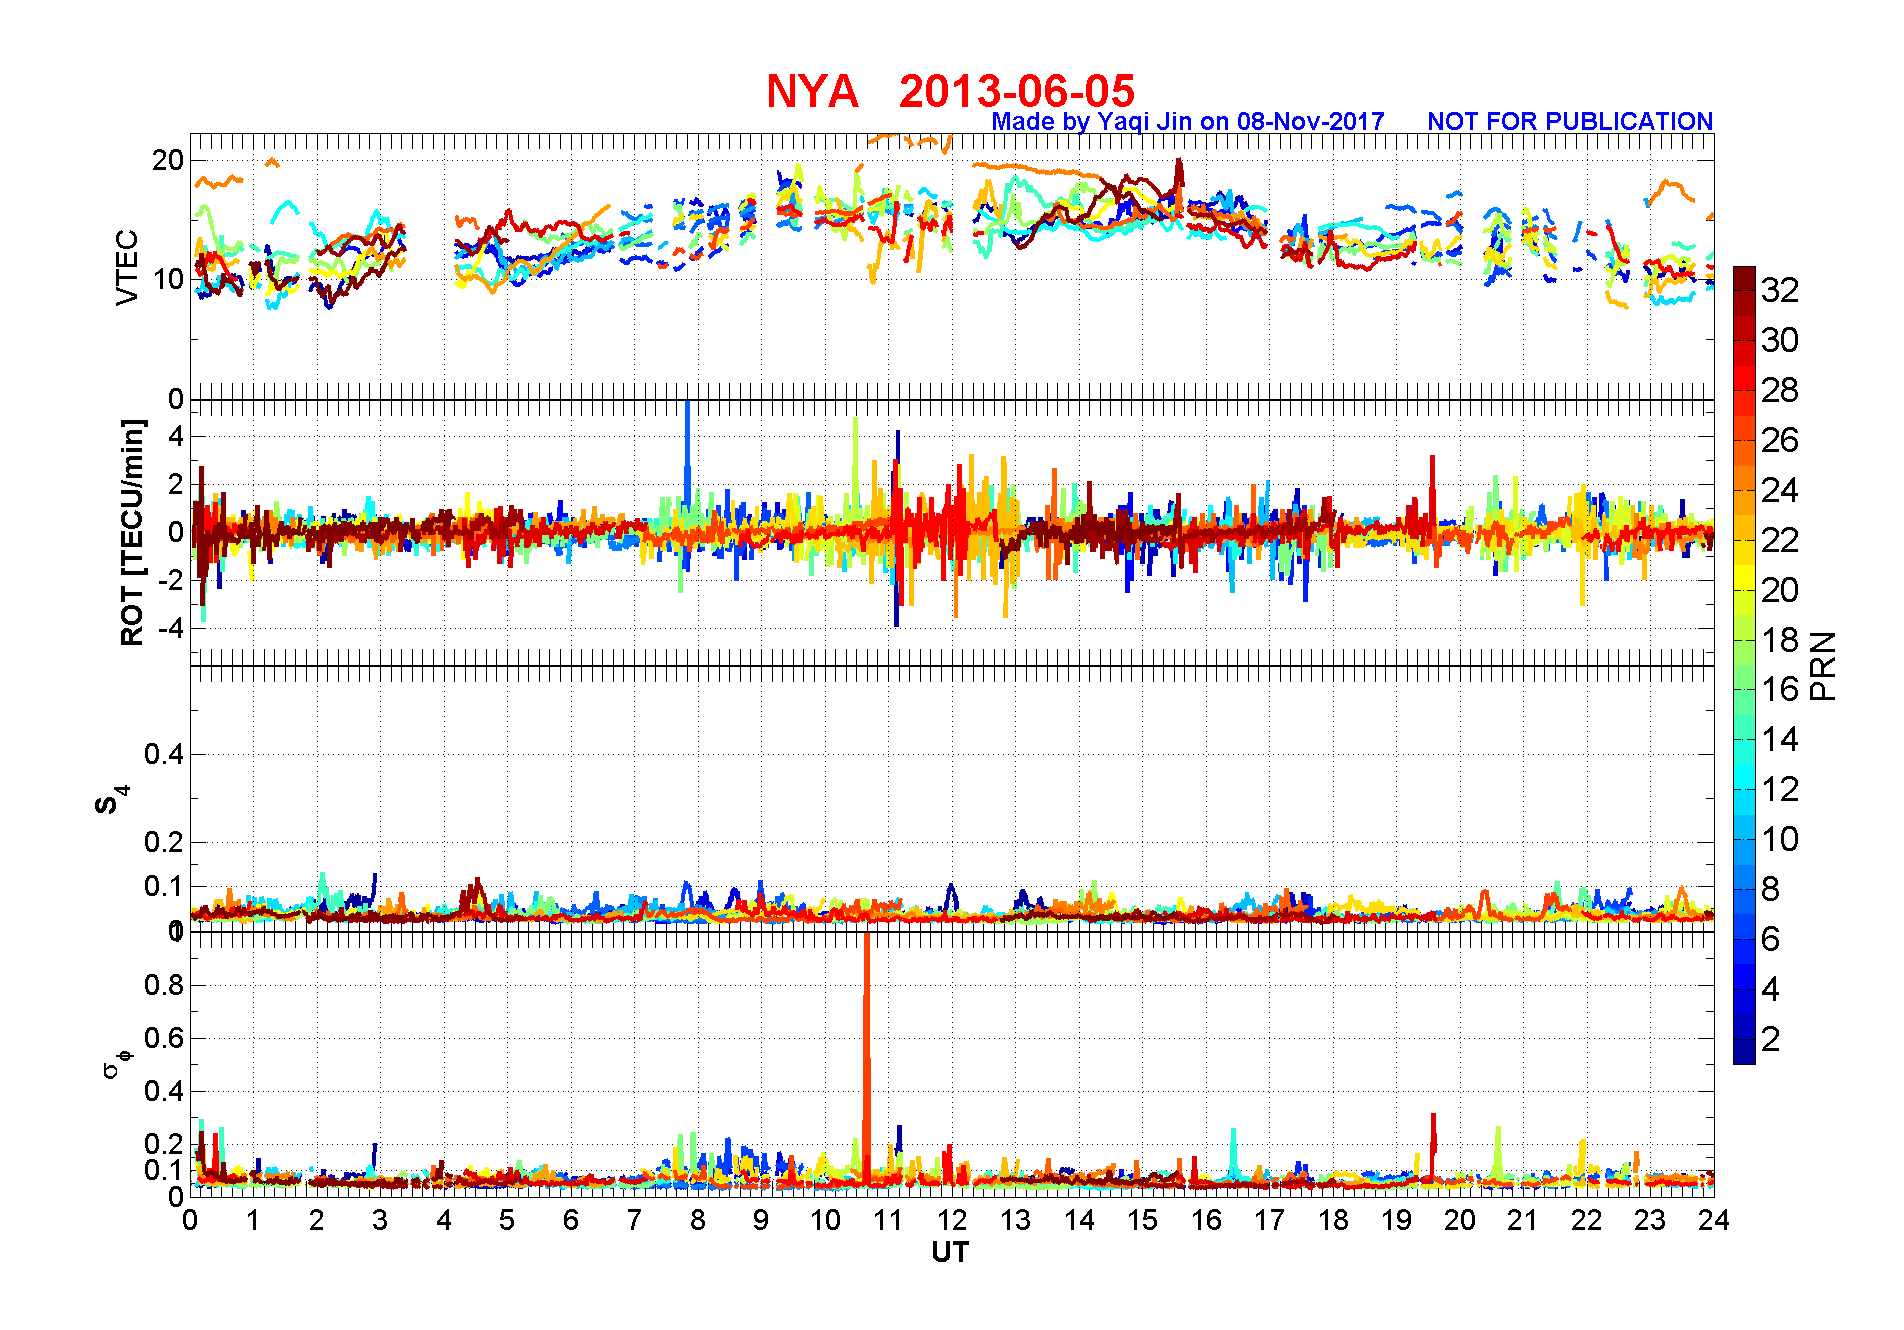Click the 'UT' x-axis label

coord(950,1252)
